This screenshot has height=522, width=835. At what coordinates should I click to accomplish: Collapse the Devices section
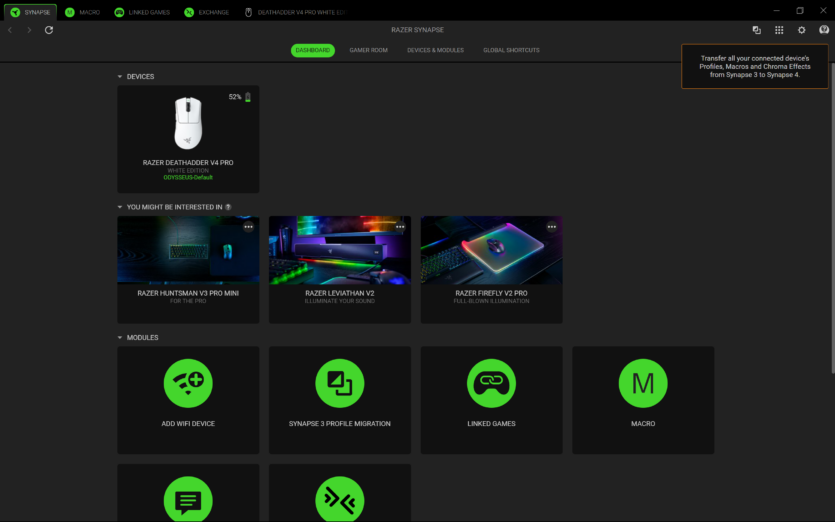pos(120,77)
